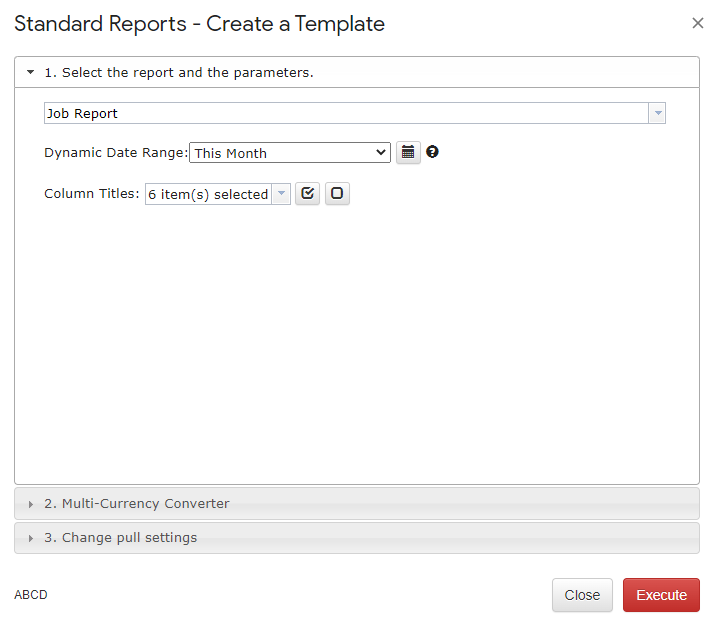Check all column titles icon
The width and height of the screenshot is (719, 624).
pyautogui.click(x=308, y=194)
